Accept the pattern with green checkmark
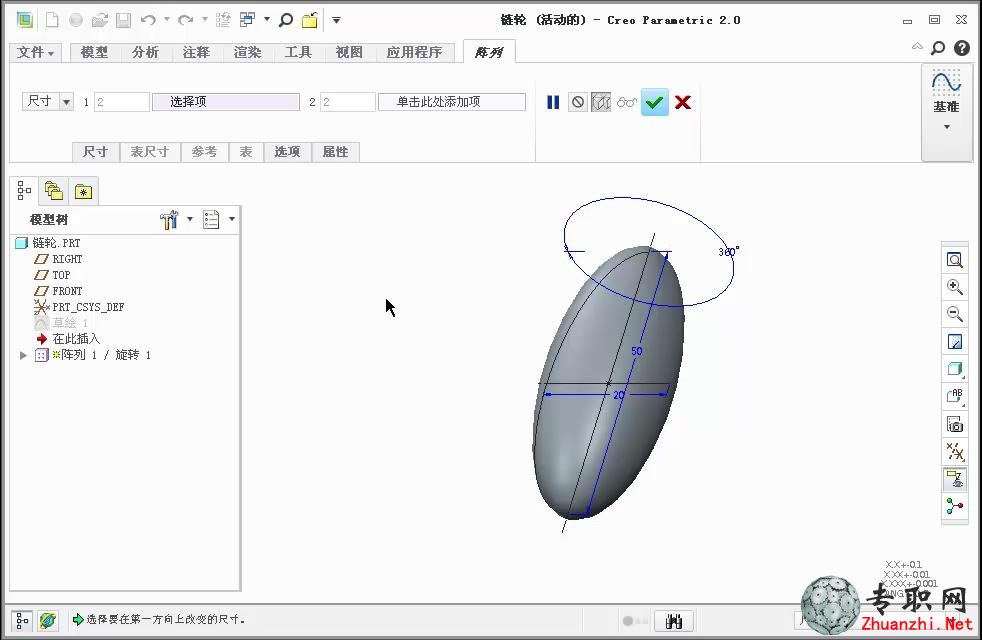 click(654, 102)
